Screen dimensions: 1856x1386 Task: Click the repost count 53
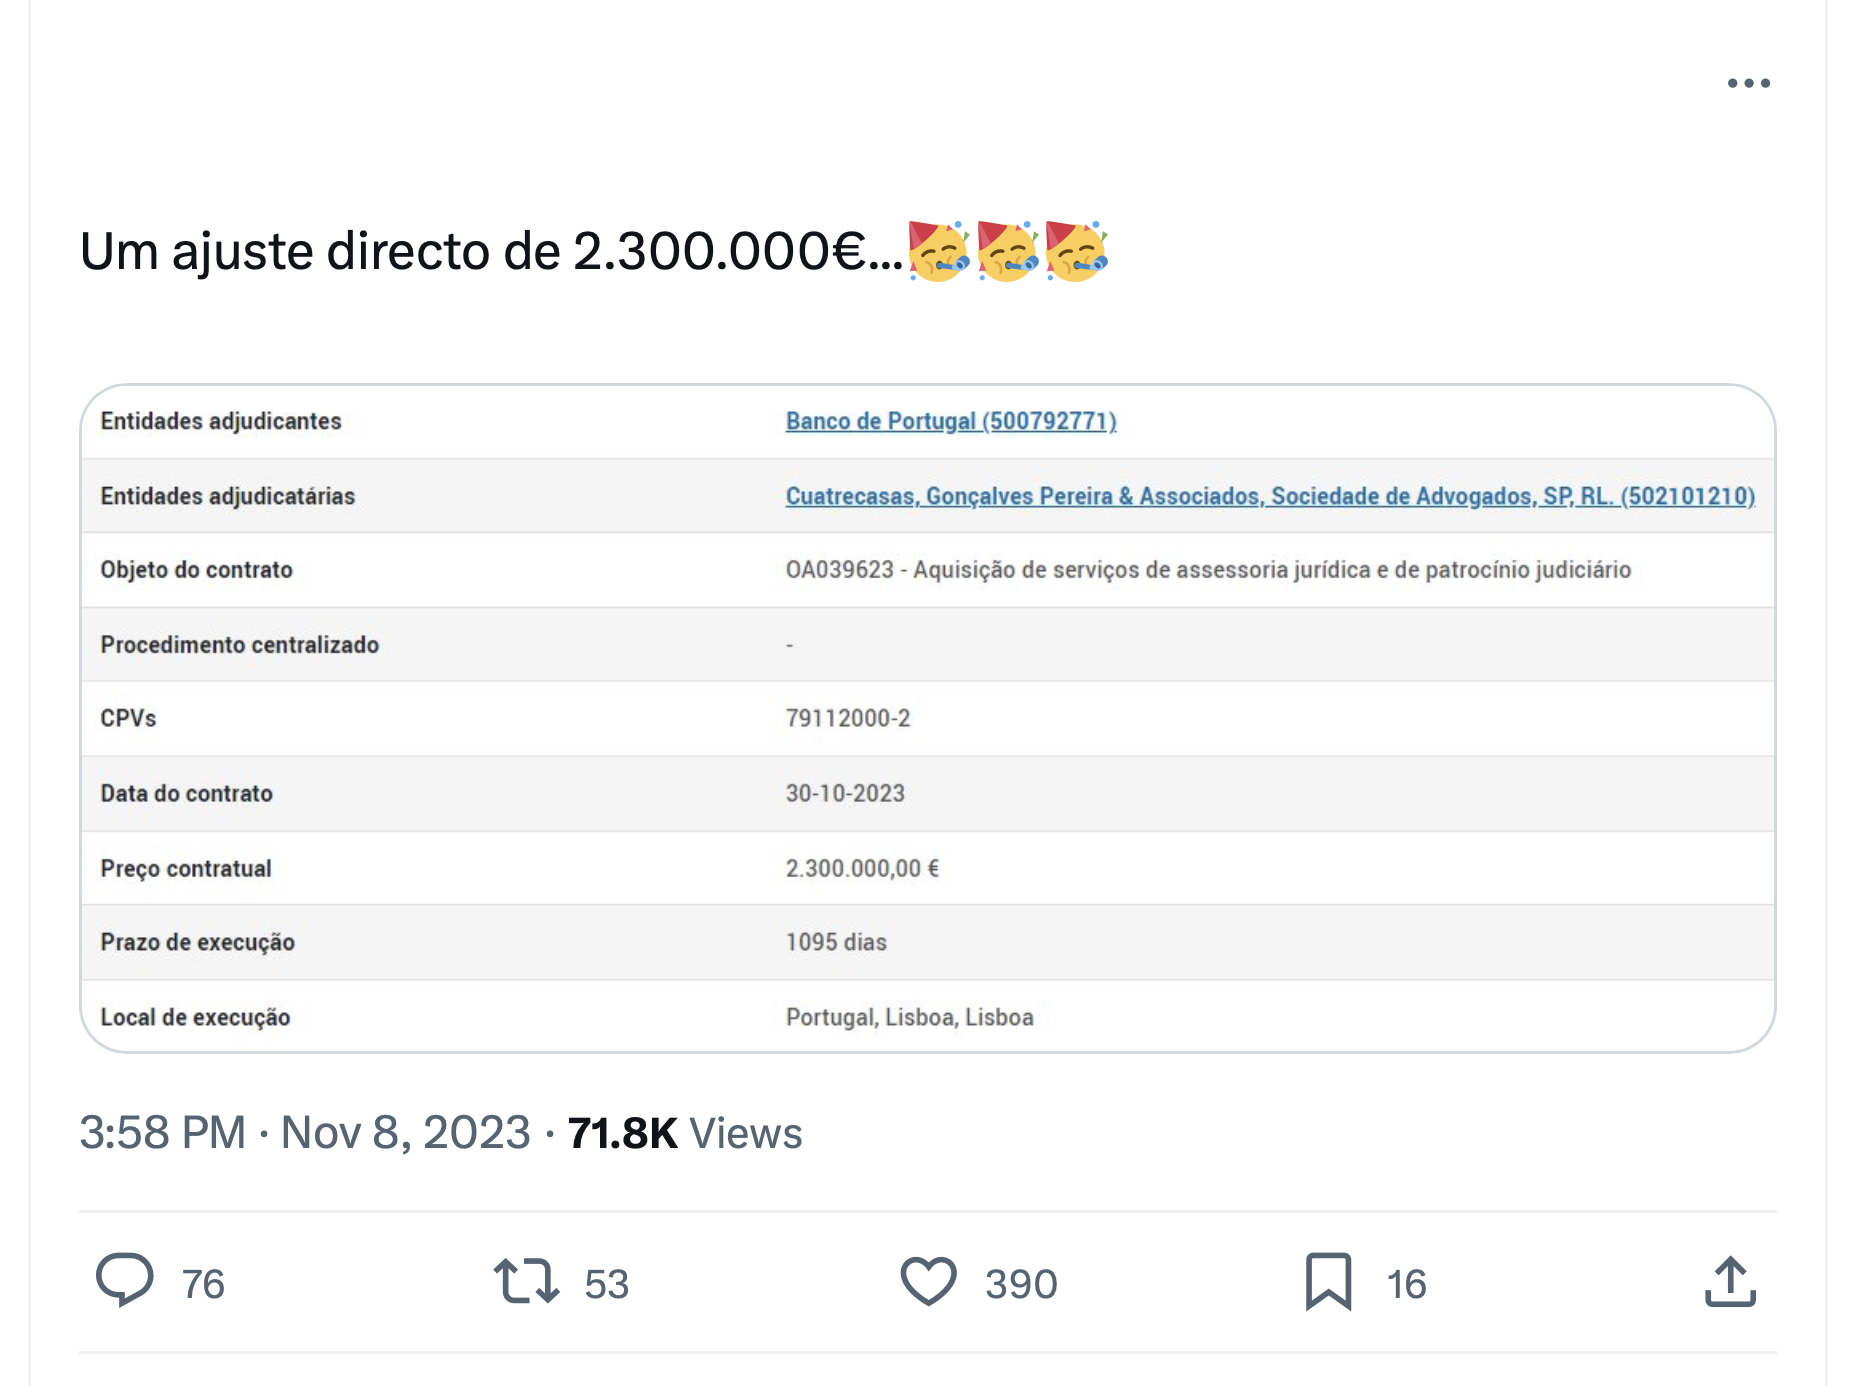[607, 1284]
